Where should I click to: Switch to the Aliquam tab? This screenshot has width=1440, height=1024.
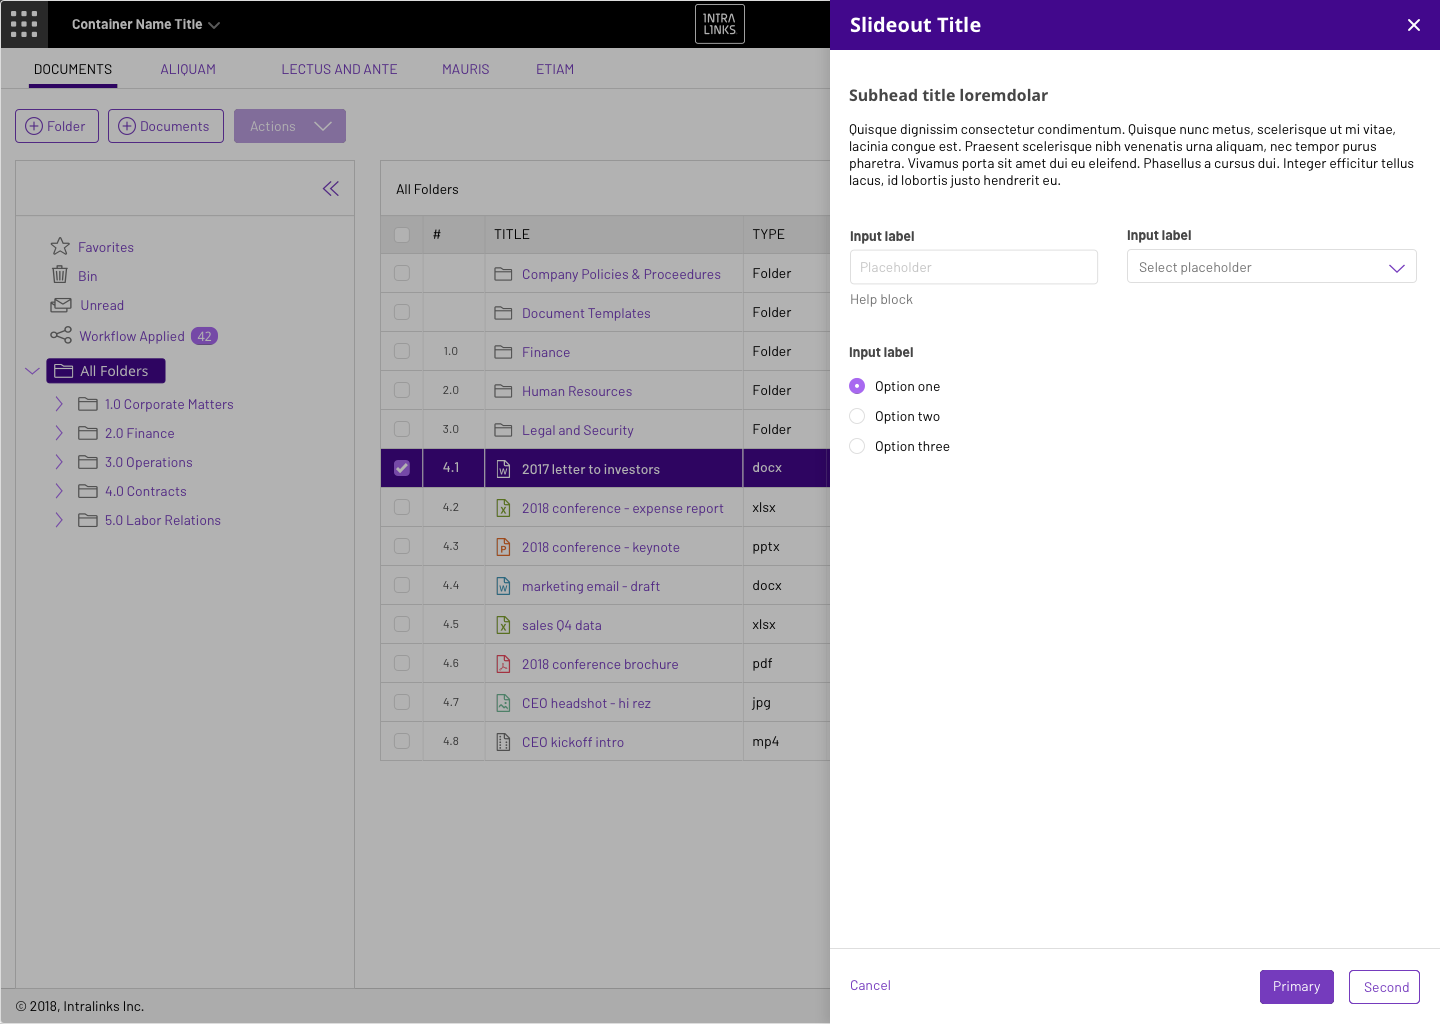coord(188,69)
